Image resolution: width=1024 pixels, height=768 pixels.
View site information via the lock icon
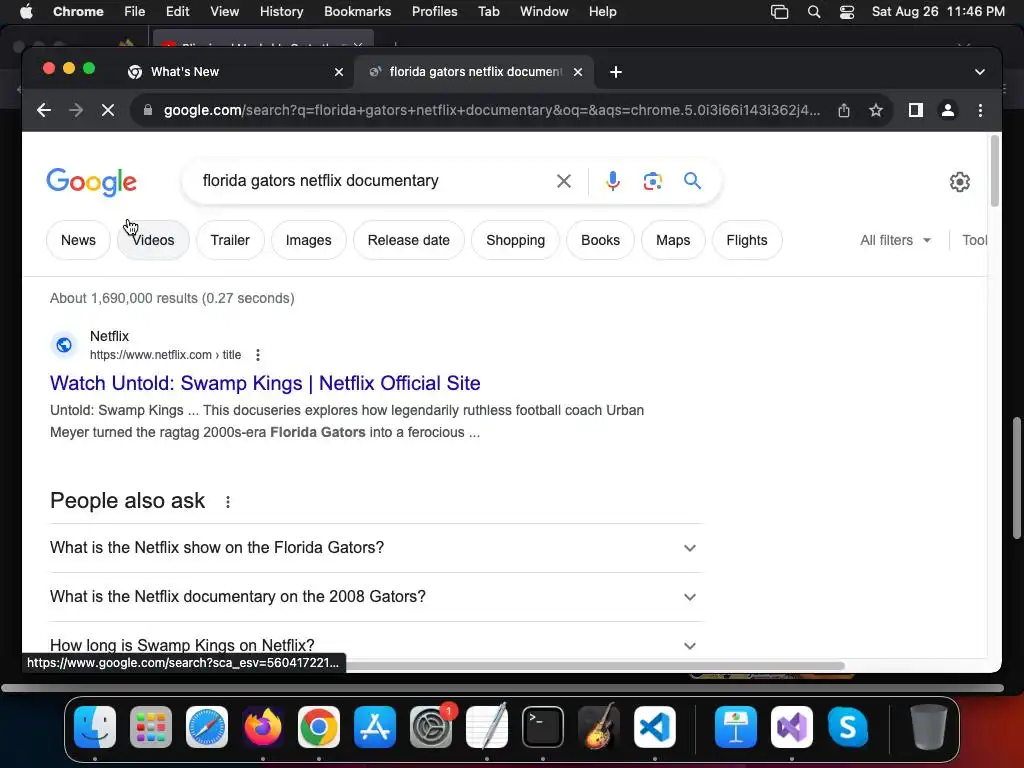point(148,110)
